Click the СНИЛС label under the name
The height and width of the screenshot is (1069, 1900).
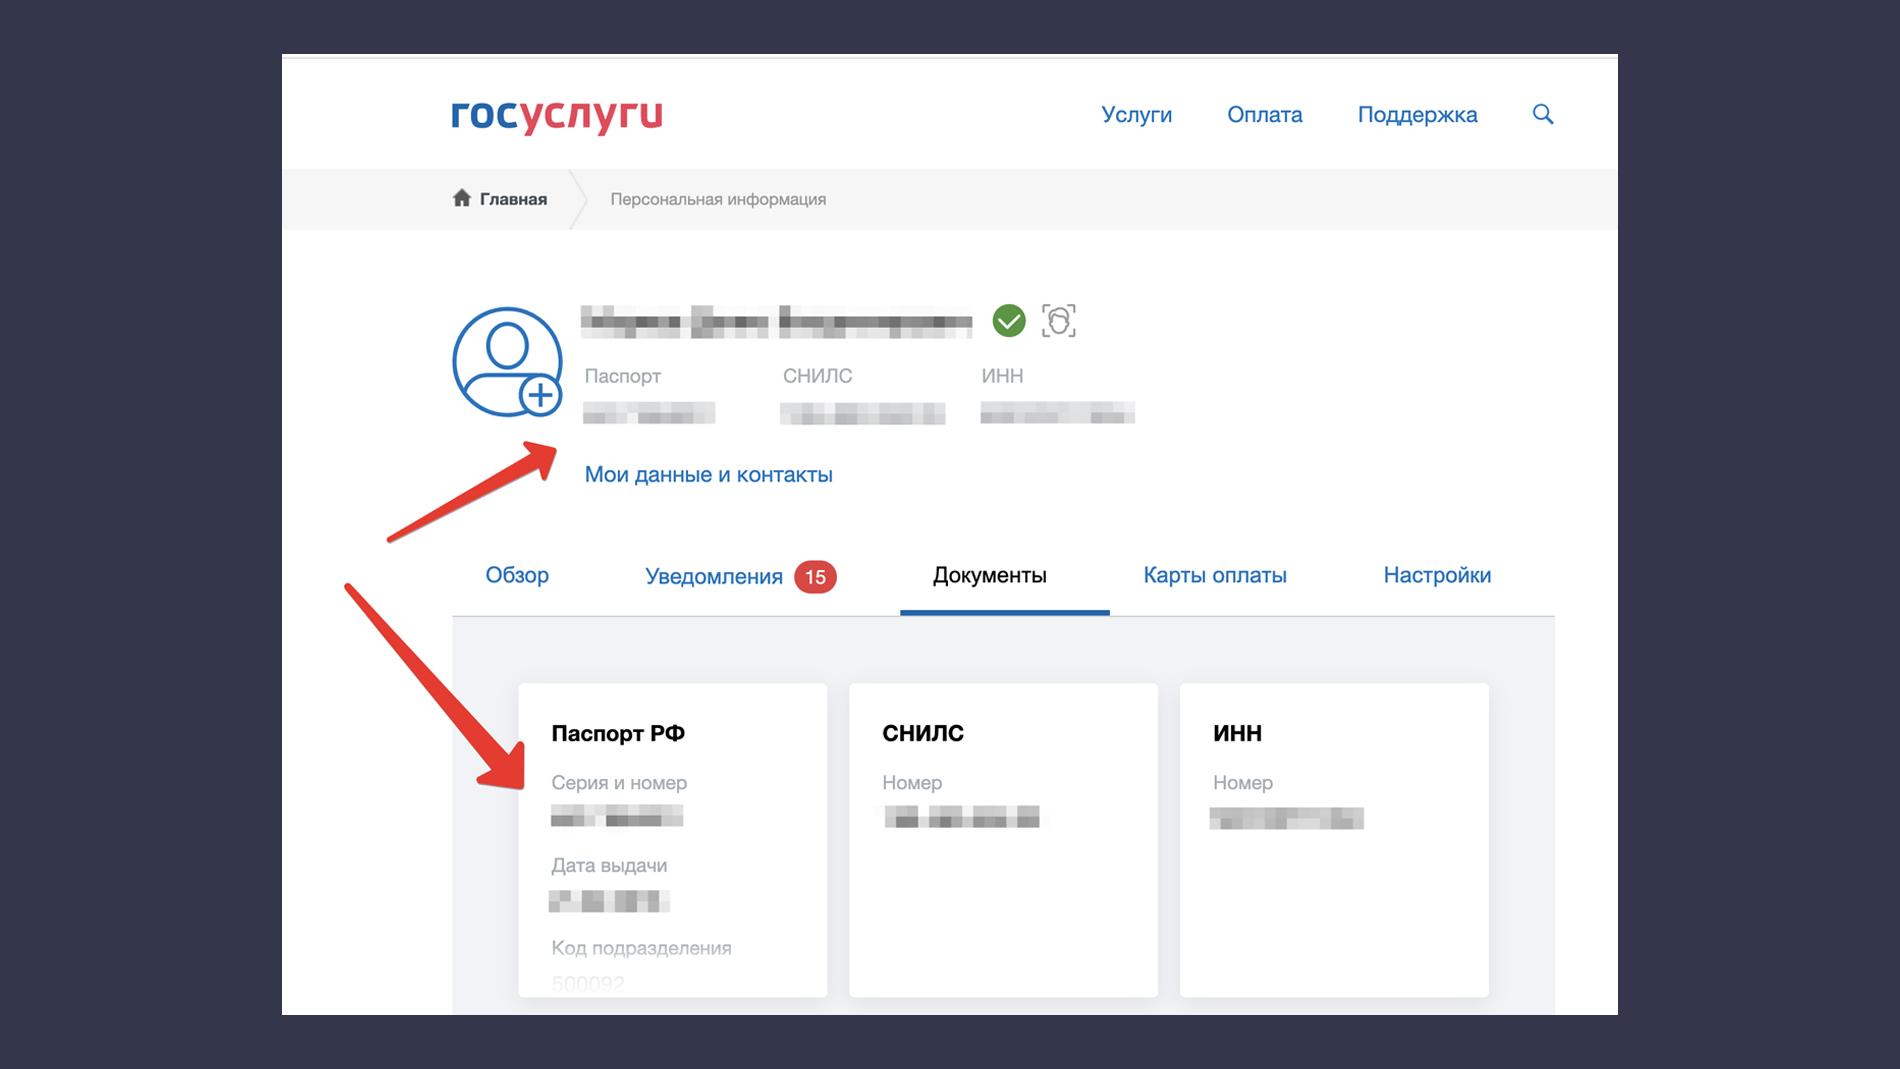[817, 376]
